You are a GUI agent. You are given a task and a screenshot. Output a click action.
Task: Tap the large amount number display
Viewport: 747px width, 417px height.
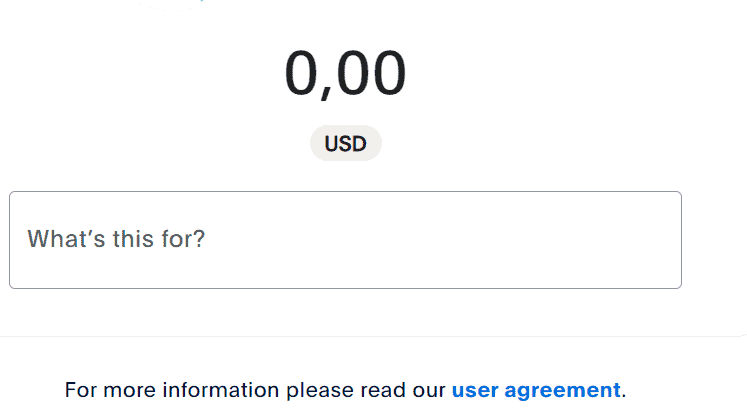coord(345,75)
